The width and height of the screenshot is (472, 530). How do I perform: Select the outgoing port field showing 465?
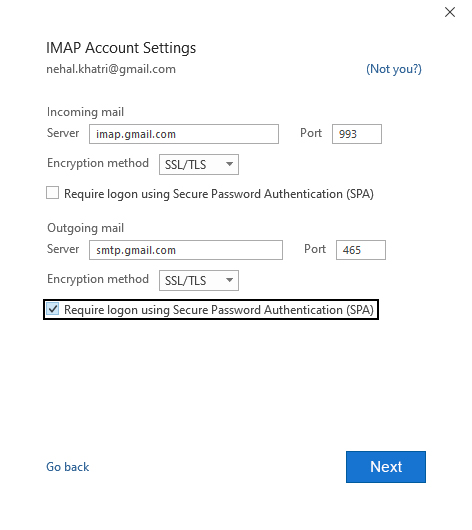pos(361,250)
